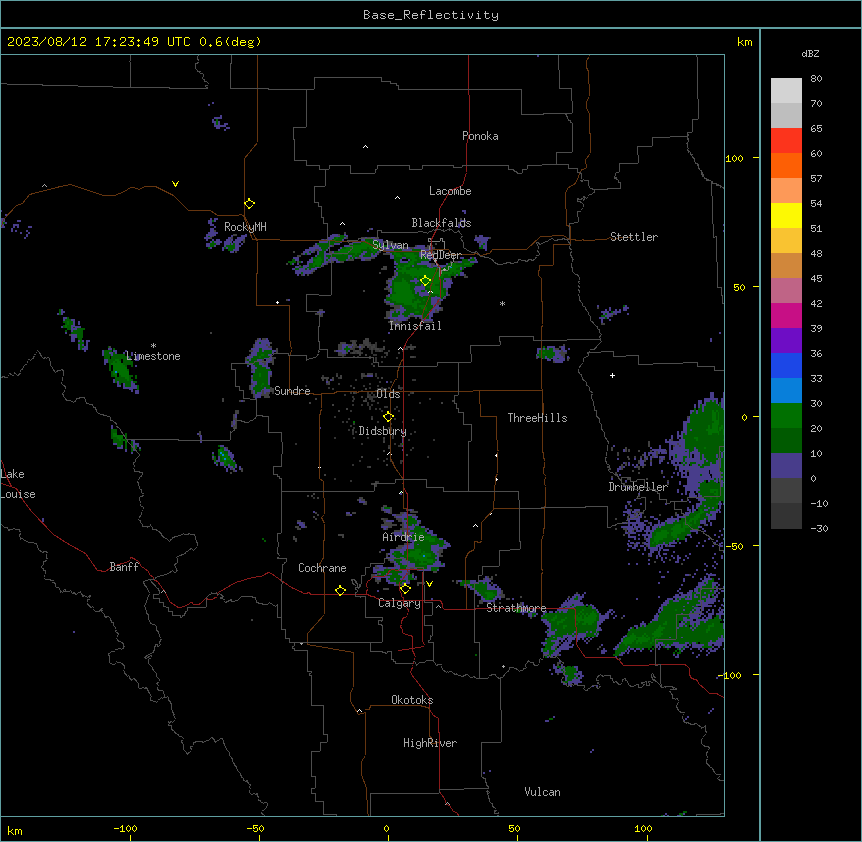The width and height of the screenshot is (862, 842).
Task: Select the dark green 10-20 dBZ legend swatch
Action: click(x=786, y=441)
